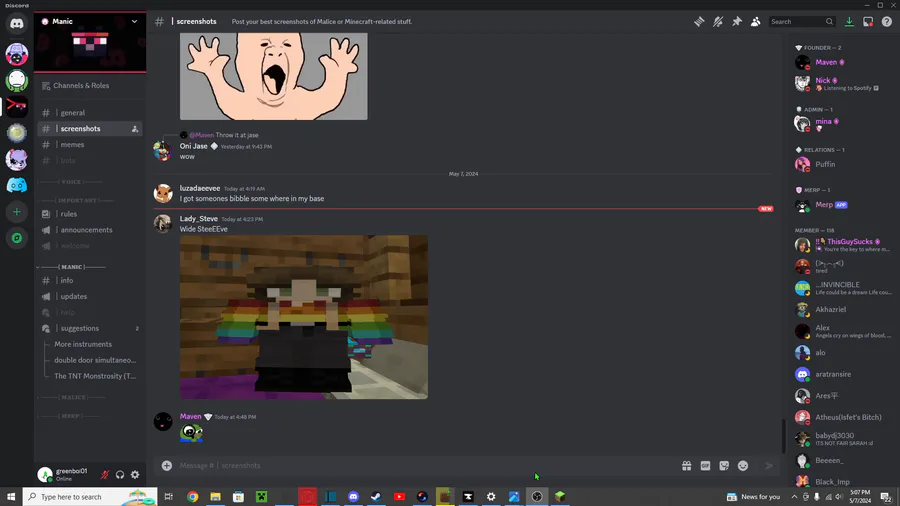Open the suggestions forum channel
900x506 pixels.
point(90,328)
